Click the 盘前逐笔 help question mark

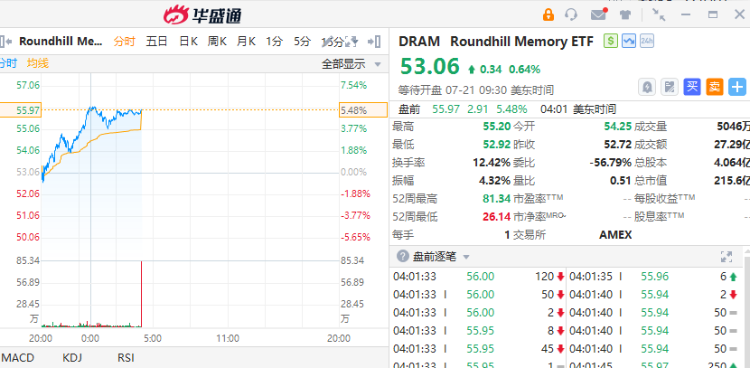(x=403, y=257)
